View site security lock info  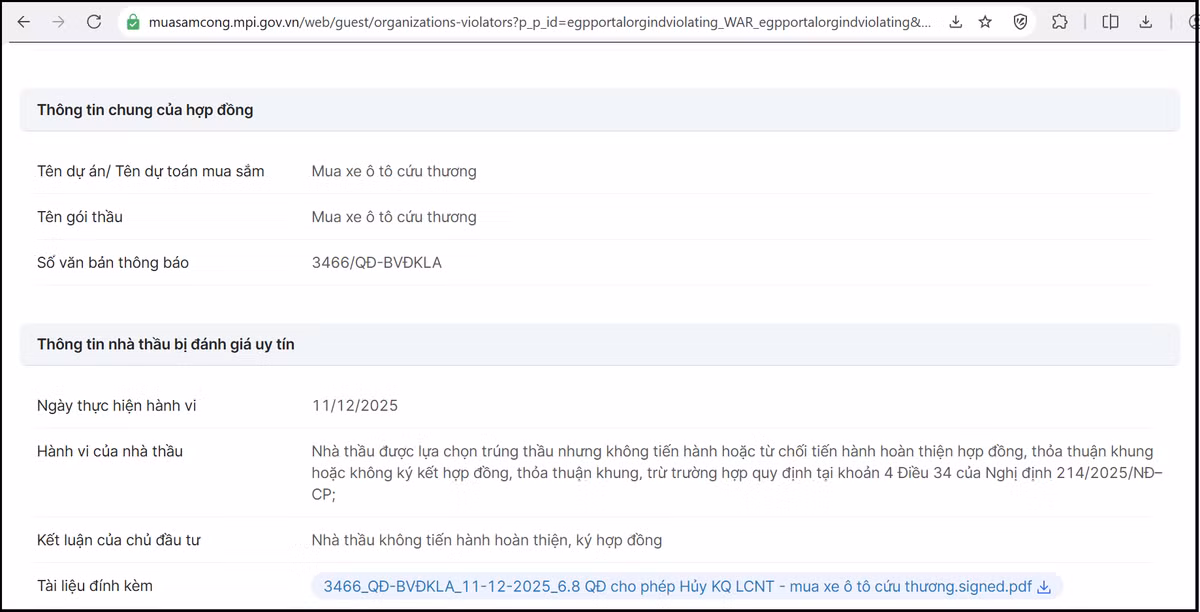[x=133, y=22]
